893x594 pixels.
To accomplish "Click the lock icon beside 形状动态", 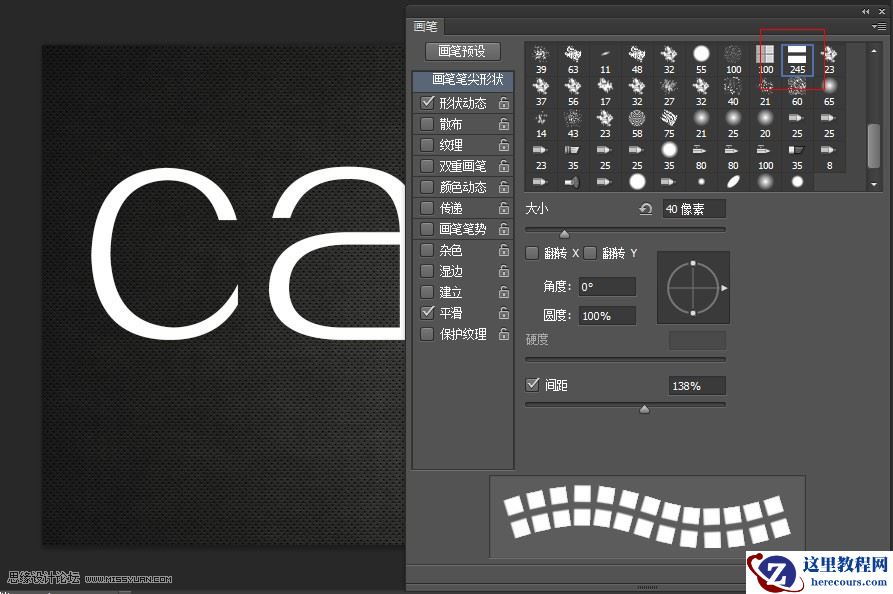I will (x=504, y=102).
